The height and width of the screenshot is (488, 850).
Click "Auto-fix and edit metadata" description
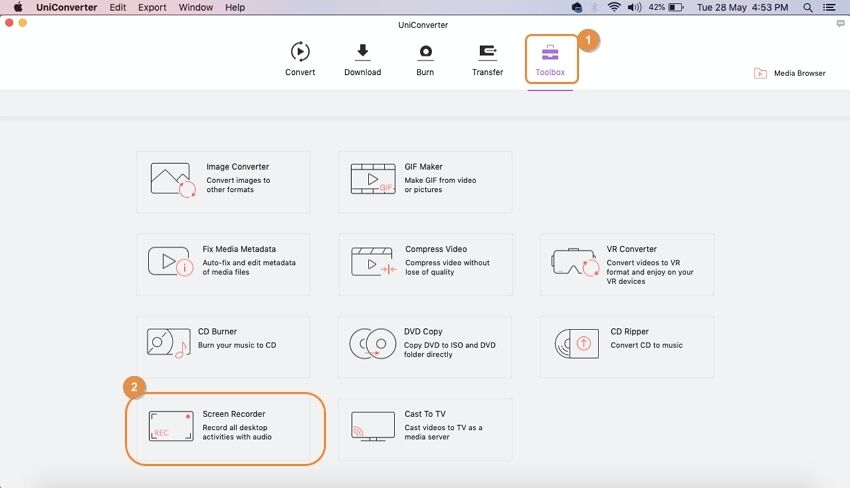pyautogui.click(x=249, y=267)
